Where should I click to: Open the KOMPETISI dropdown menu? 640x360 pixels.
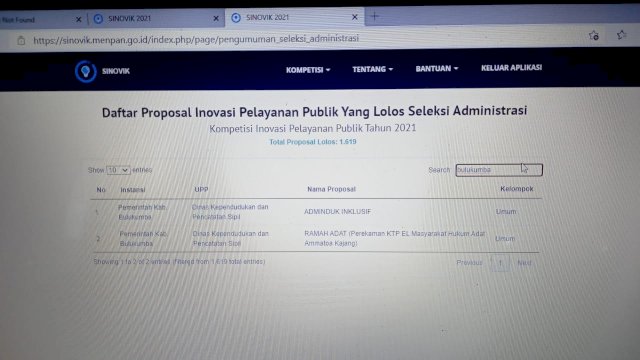(x=308, y=70)
